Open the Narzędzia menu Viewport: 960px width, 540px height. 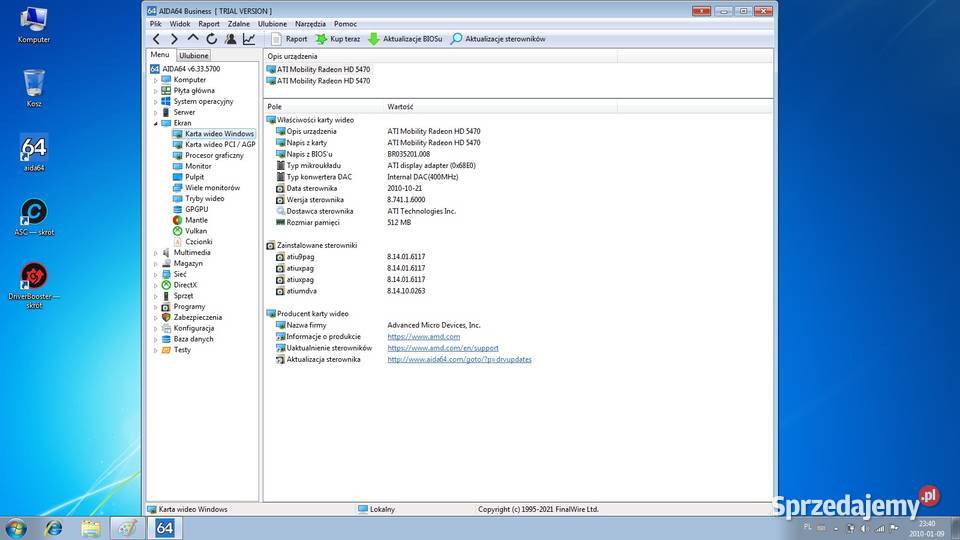310,24
